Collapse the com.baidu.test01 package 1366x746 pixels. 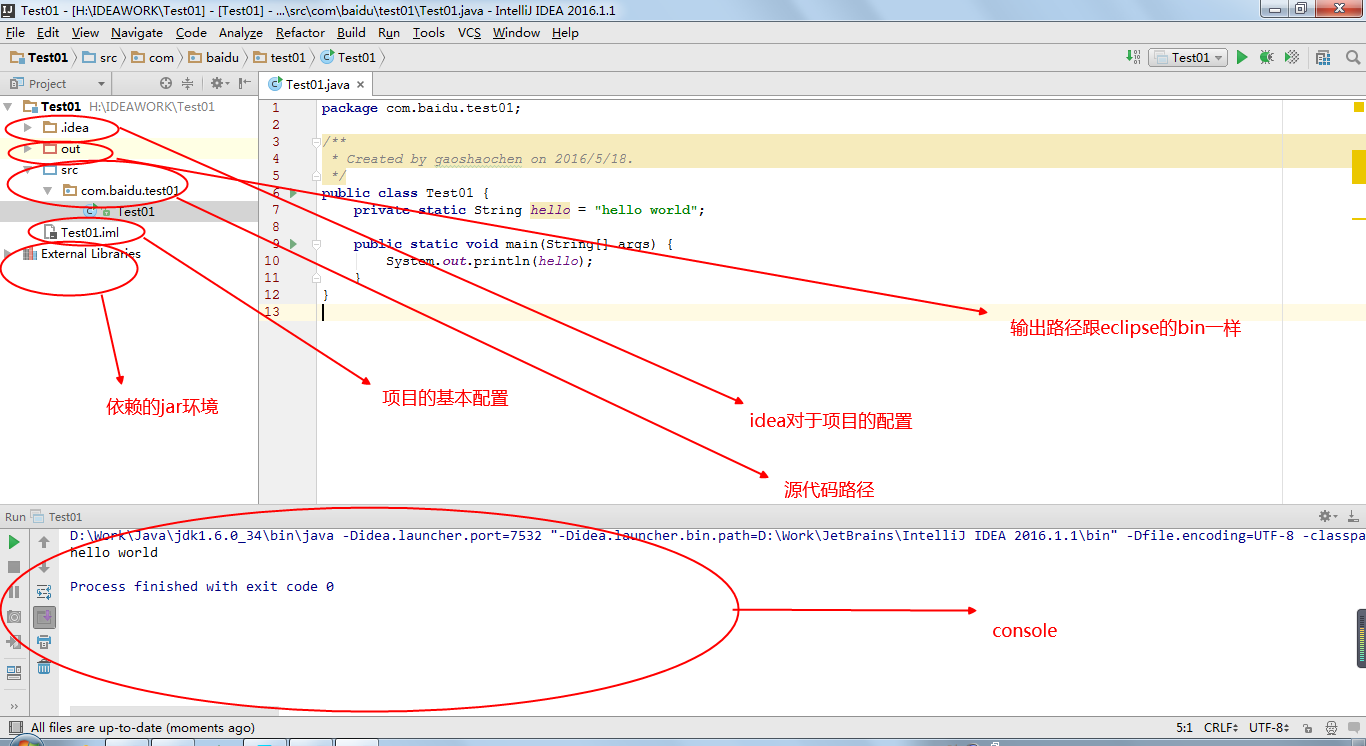click(x=48, y=191)
